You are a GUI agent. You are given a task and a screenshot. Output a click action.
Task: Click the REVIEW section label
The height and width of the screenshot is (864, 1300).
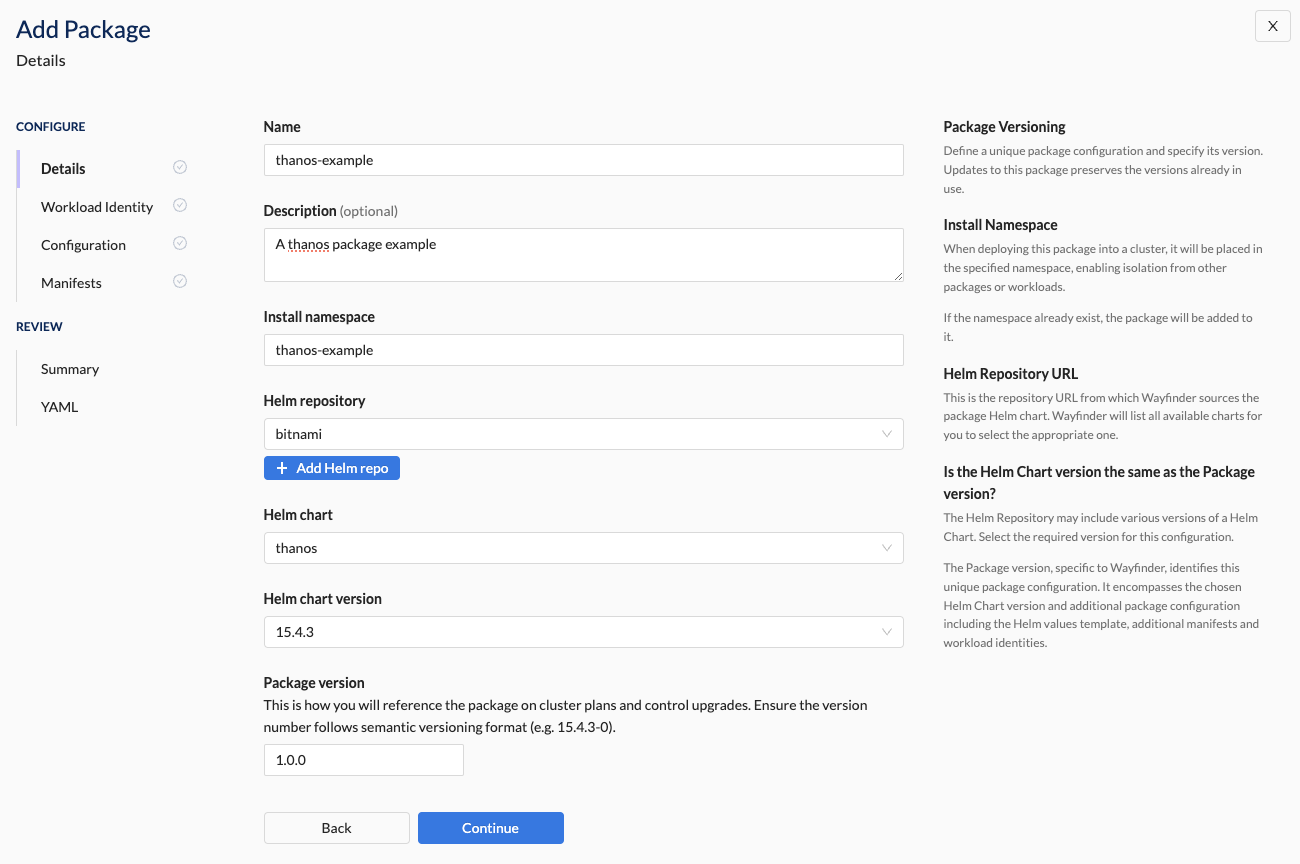tap(39, 327)
